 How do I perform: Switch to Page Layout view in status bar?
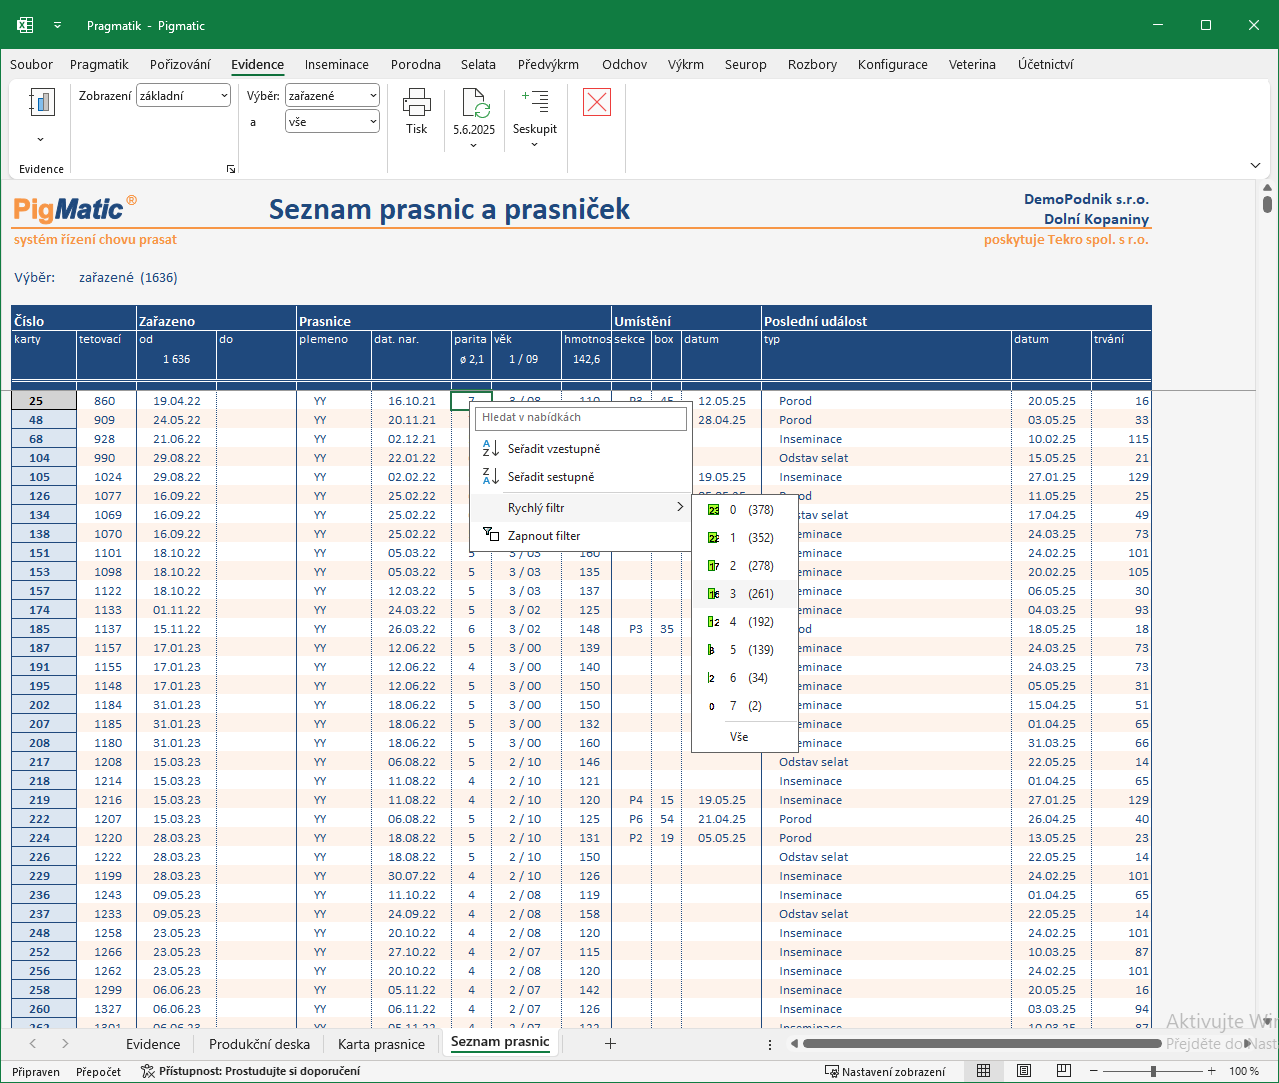(x=1024, y=1071)
